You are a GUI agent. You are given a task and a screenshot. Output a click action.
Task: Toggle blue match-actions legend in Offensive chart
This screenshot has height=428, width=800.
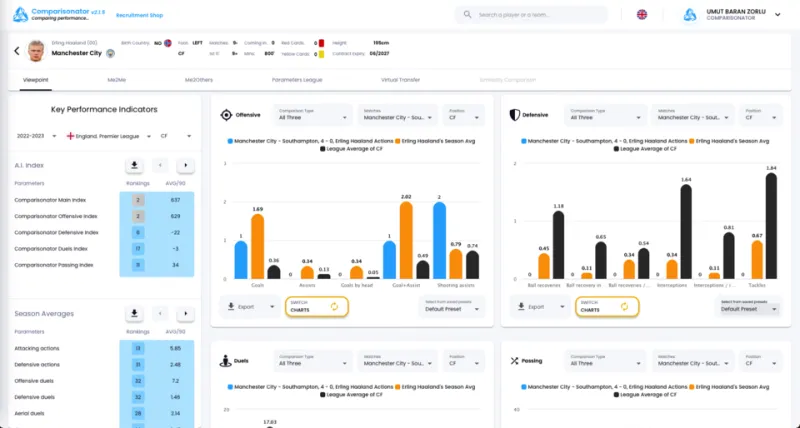coord(310,141)
